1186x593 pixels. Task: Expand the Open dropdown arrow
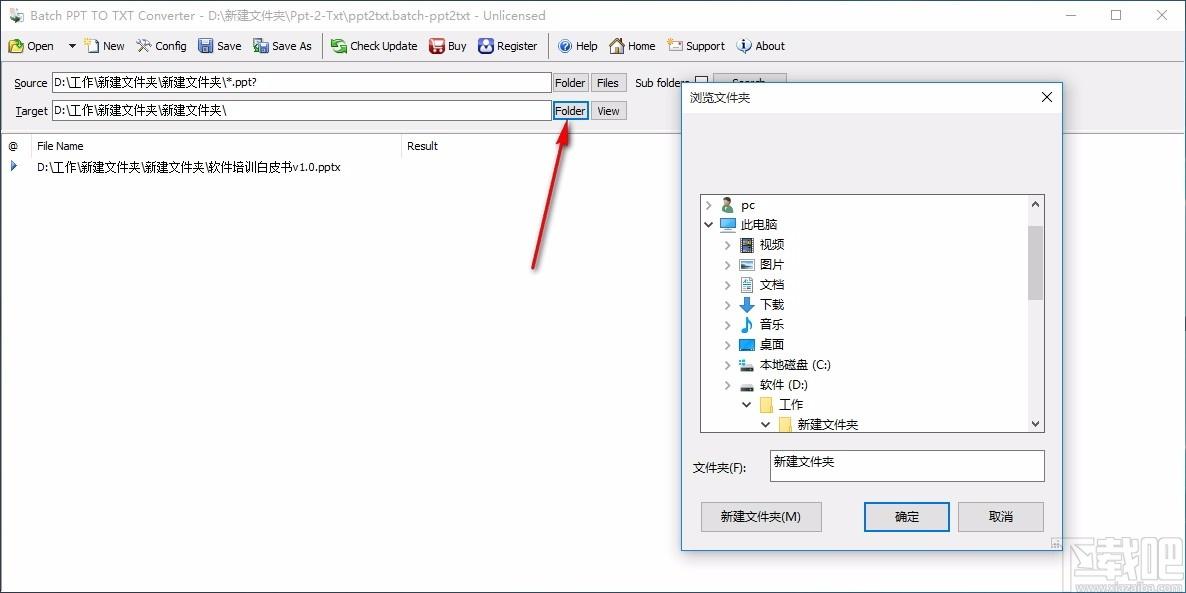(72, 46)
